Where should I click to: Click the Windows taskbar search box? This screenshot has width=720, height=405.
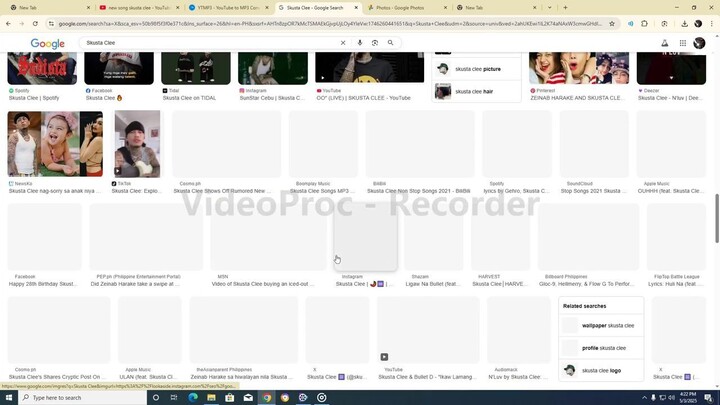pyautogui.click(x=83, y=398)
